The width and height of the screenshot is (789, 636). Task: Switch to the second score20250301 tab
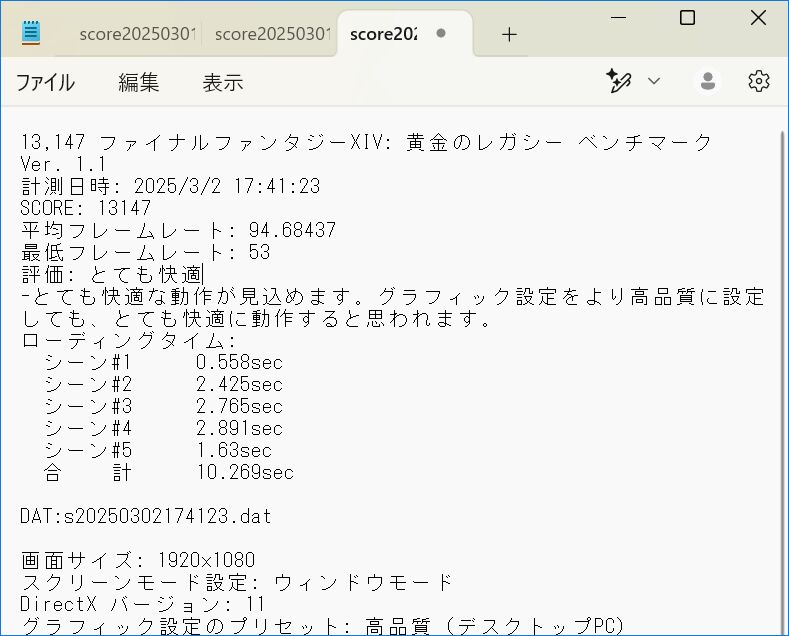(273, 34)
